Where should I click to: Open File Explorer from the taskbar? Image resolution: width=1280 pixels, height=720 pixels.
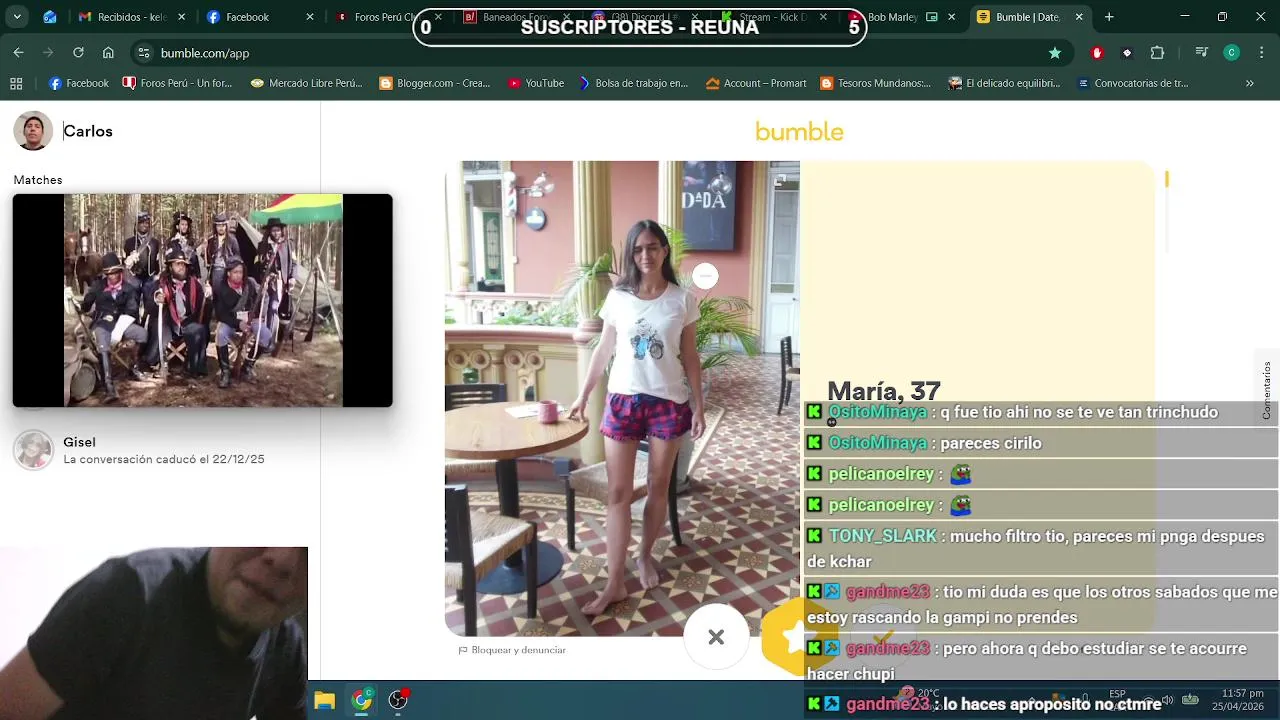[x=325, y=700]
